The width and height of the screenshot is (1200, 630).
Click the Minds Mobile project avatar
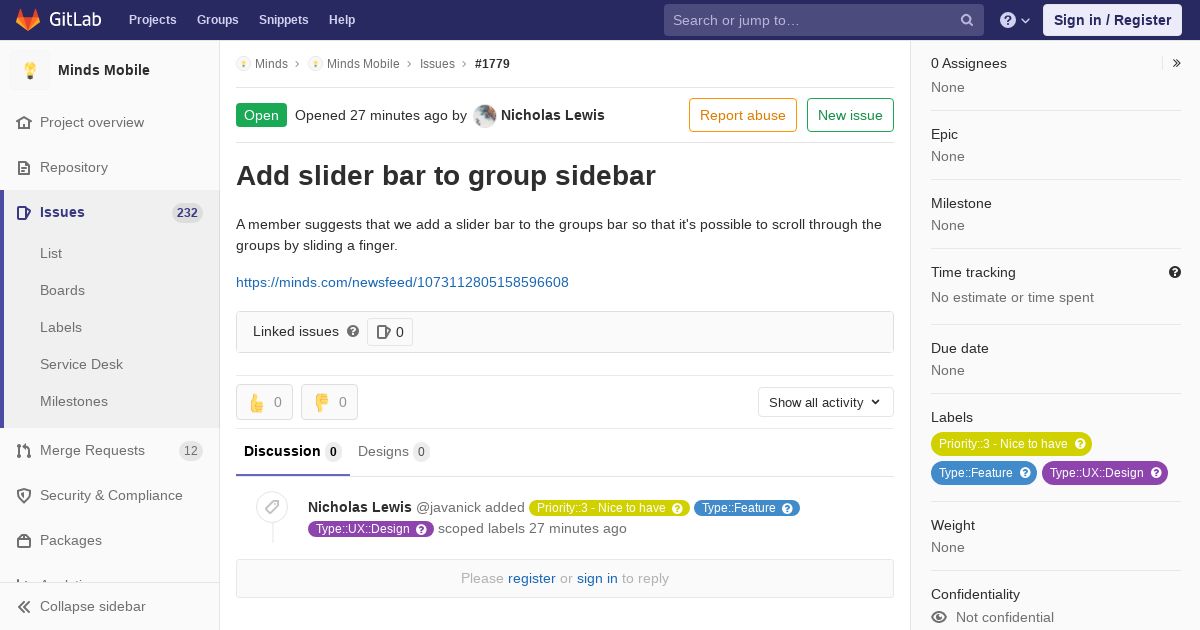click(30, 70)
